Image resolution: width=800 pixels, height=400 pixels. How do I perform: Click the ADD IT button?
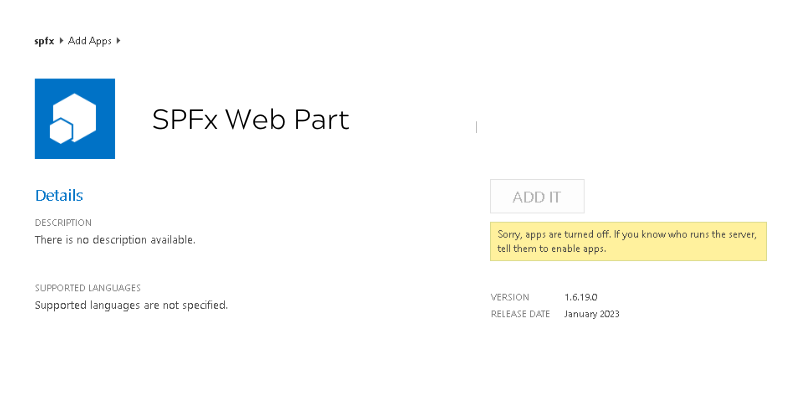pyautogui.click(x=537, y=196)
